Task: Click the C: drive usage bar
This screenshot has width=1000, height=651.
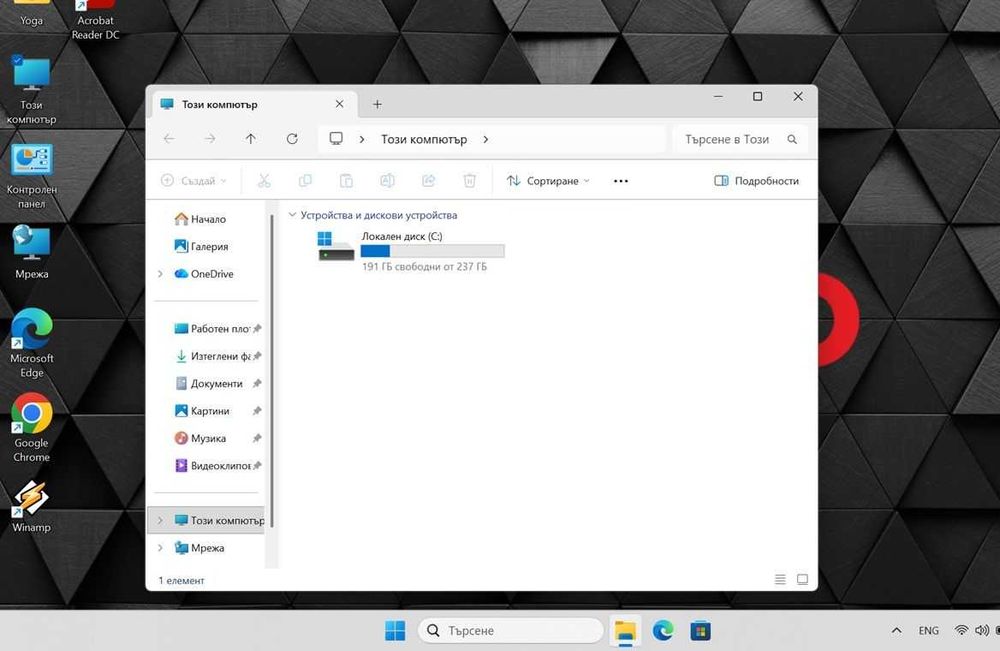Action: click(x=432, y=251)
